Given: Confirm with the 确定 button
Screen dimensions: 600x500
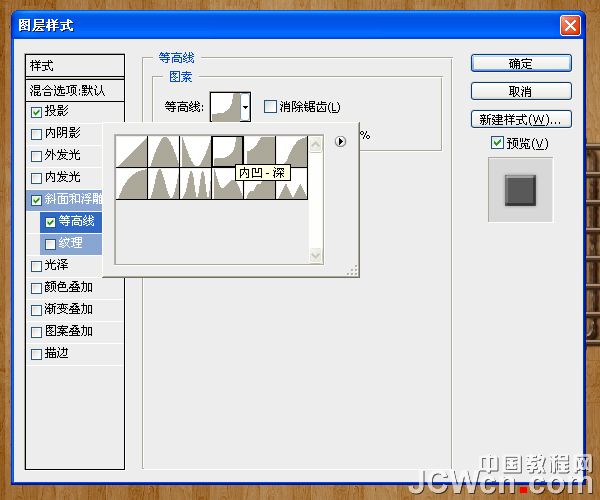Looking at the screenshot, I should pos(521,63).
